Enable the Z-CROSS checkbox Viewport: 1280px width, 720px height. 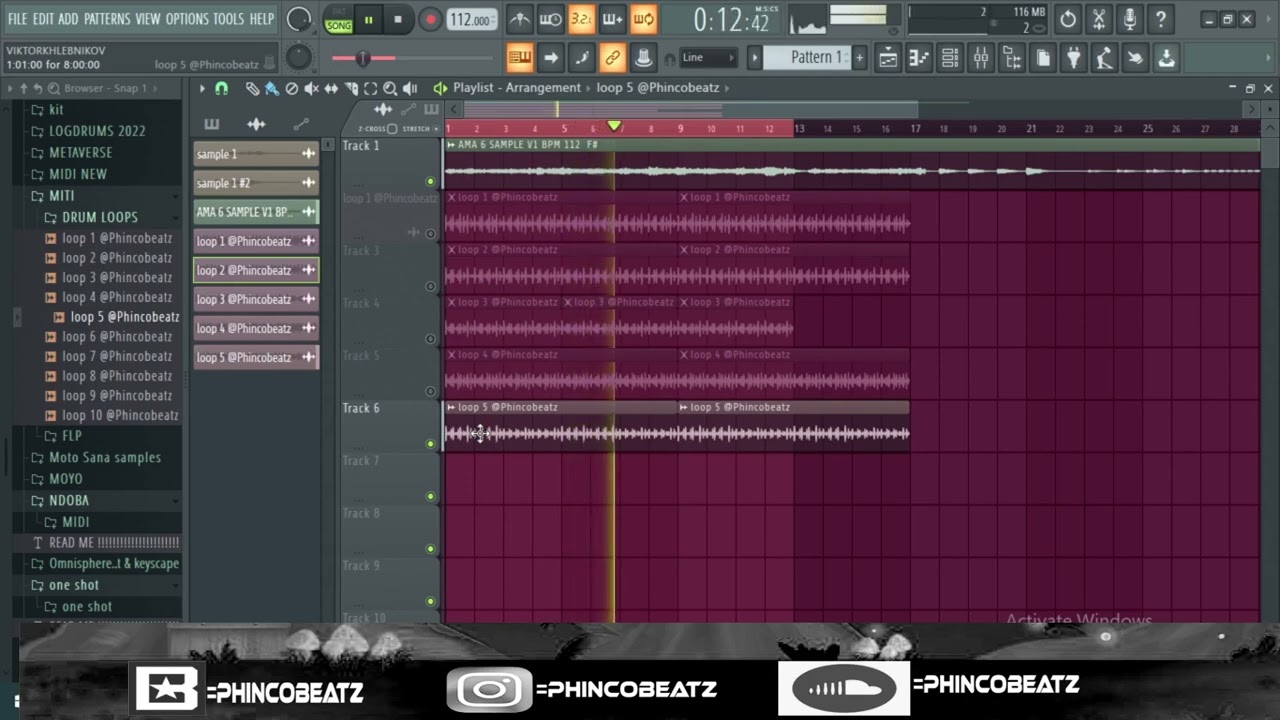pyautogui.click(x=392, y=129)
